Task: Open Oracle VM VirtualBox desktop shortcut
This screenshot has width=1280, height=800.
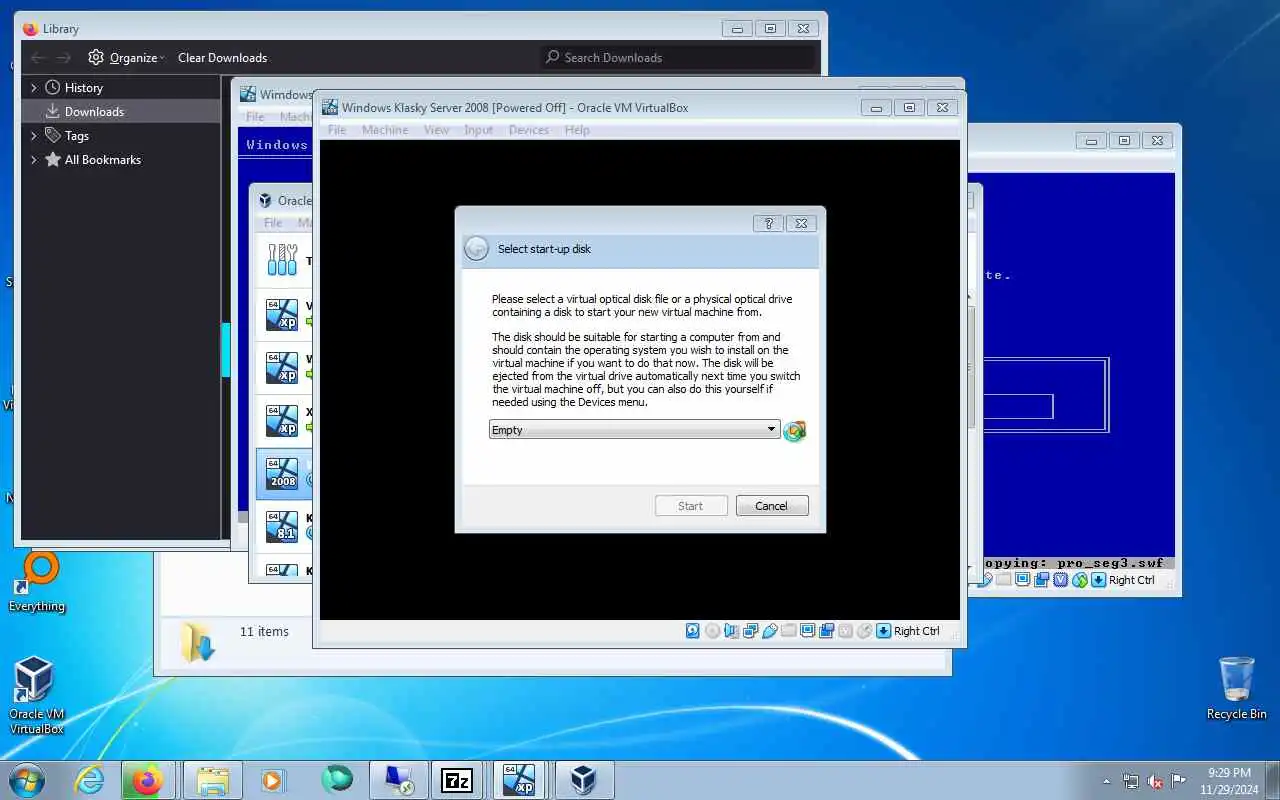Action: 36,696
